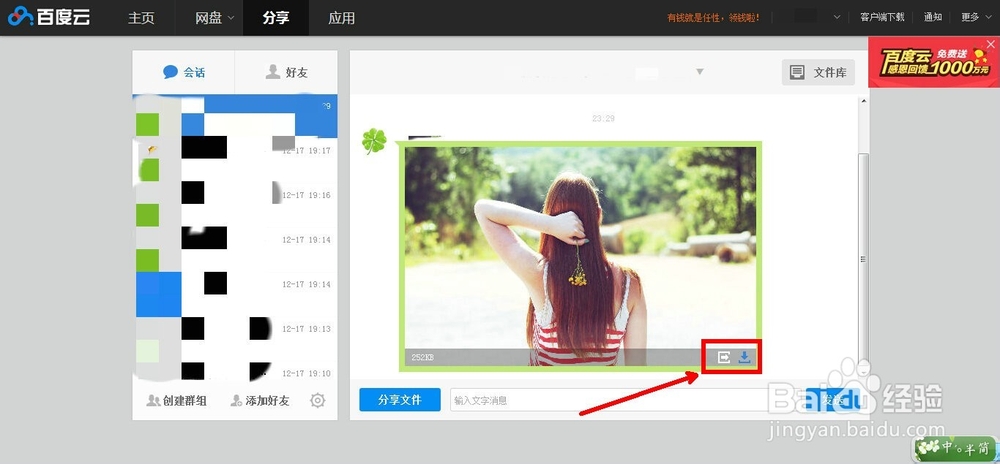This screenshot has width=1000, height=464.
Task: Open the orange 有钱就是任性 promo link
Action: [713, 18]
